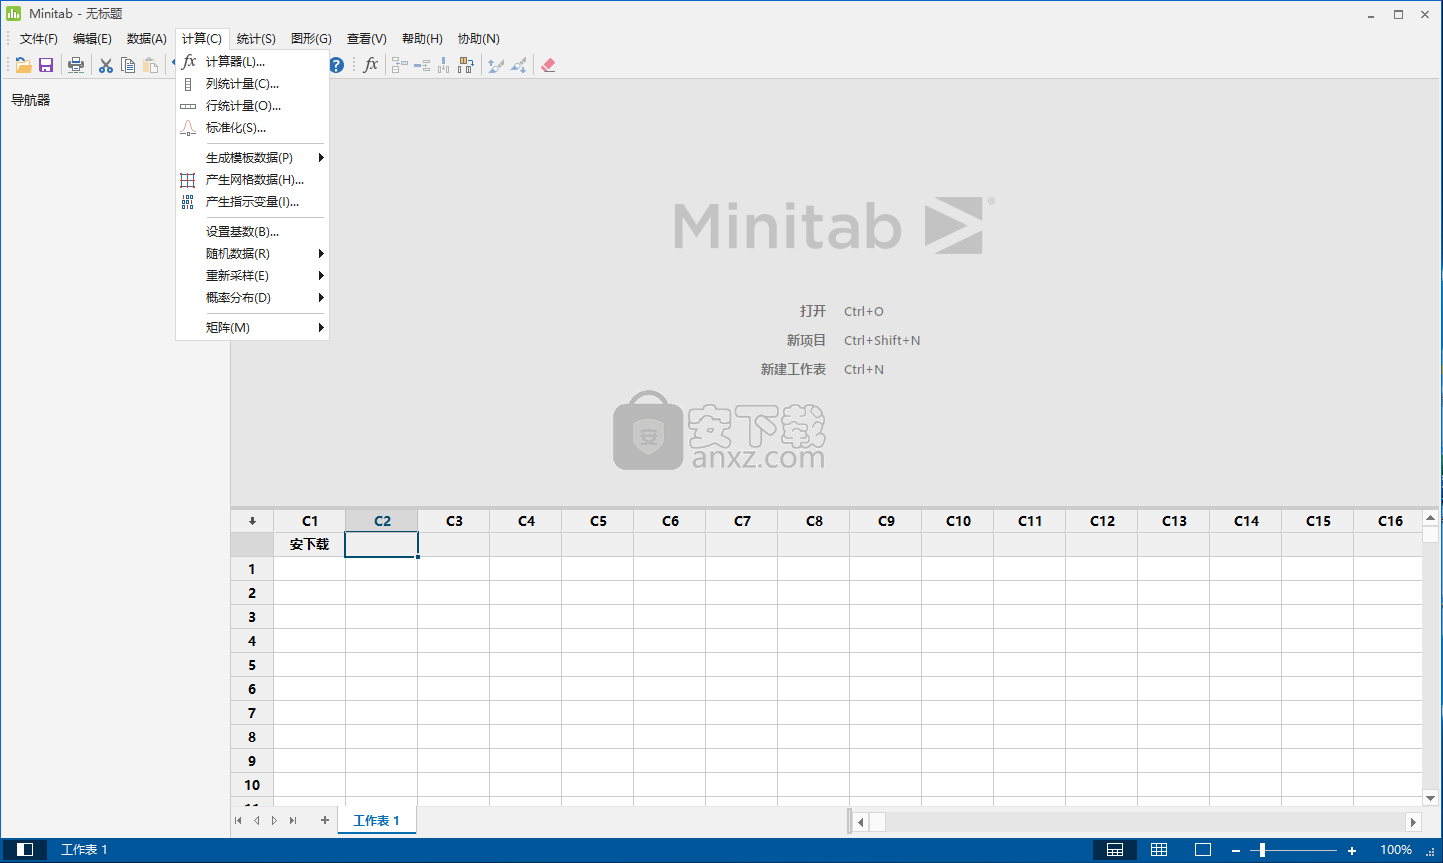Click cell containing 安下载
This screenshot has width=1443, height=863.
tap(310, 544)
